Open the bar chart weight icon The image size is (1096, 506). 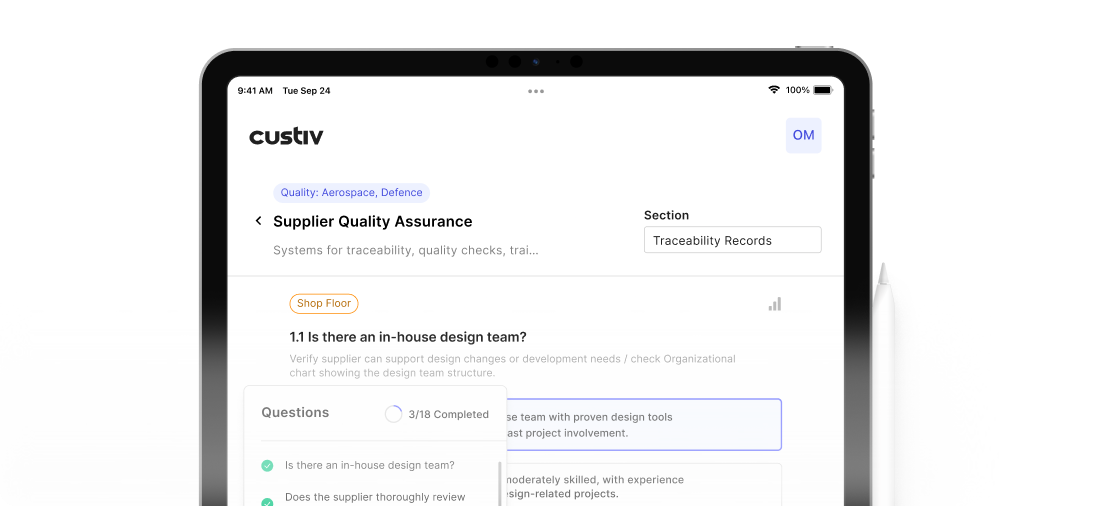click(774, 304)
